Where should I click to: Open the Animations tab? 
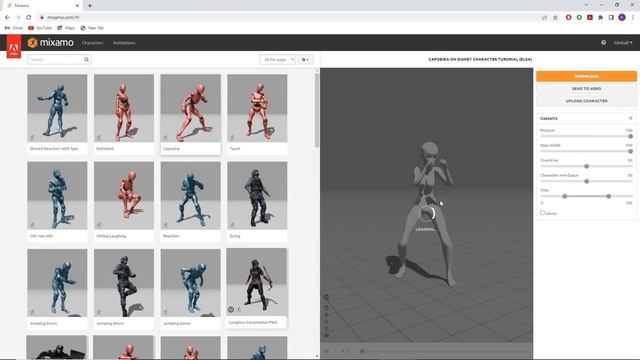124,43
